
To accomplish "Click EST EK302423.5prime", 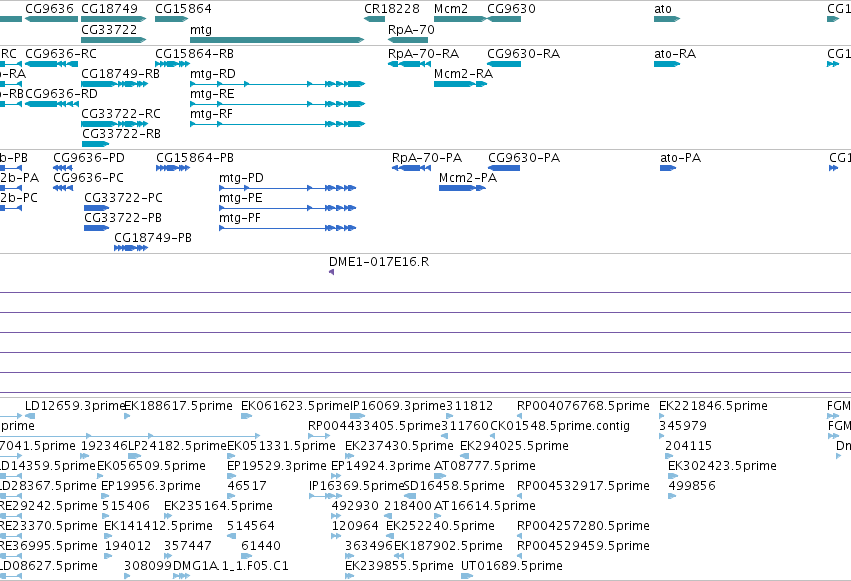I will click(722, 466).
